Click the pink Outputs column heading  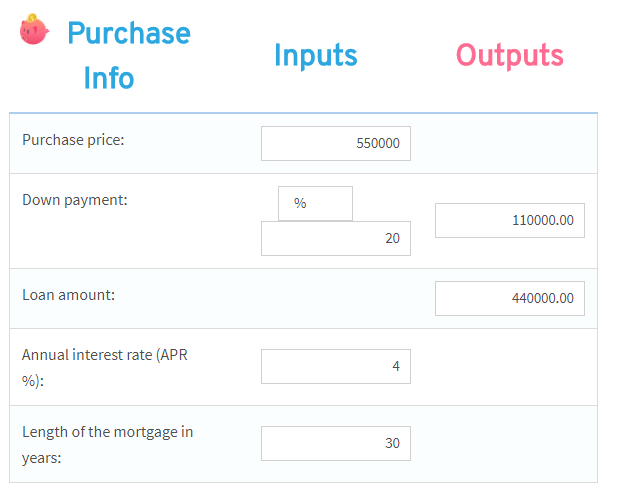click(510, 55)
